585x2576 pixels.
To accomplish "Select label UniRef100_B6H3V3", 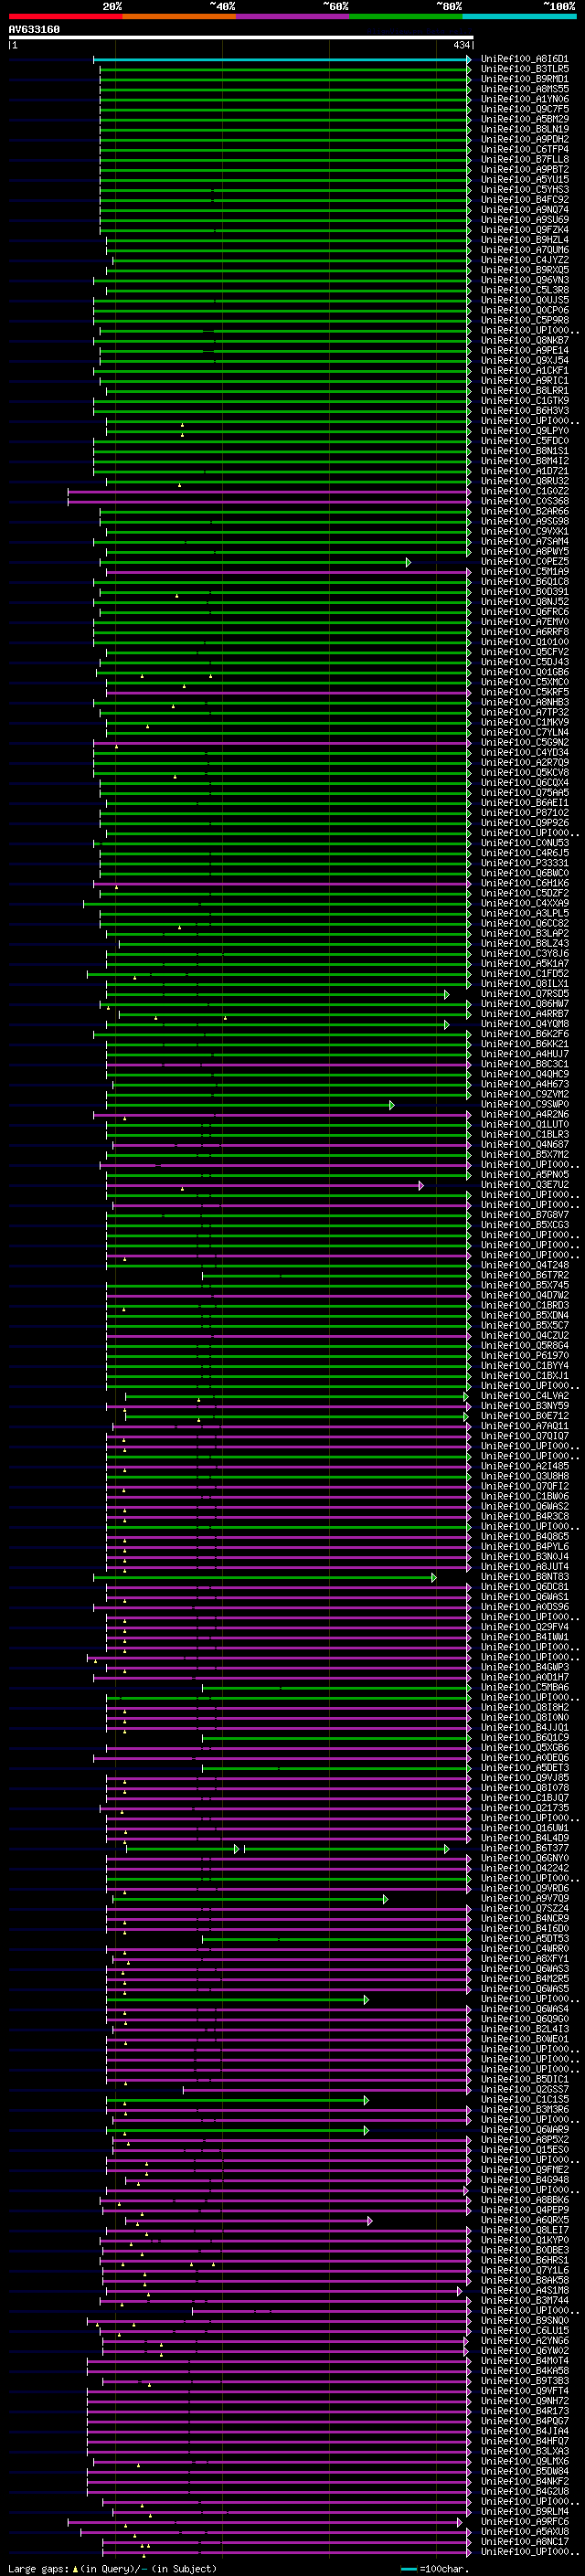I will coord(524,411).
